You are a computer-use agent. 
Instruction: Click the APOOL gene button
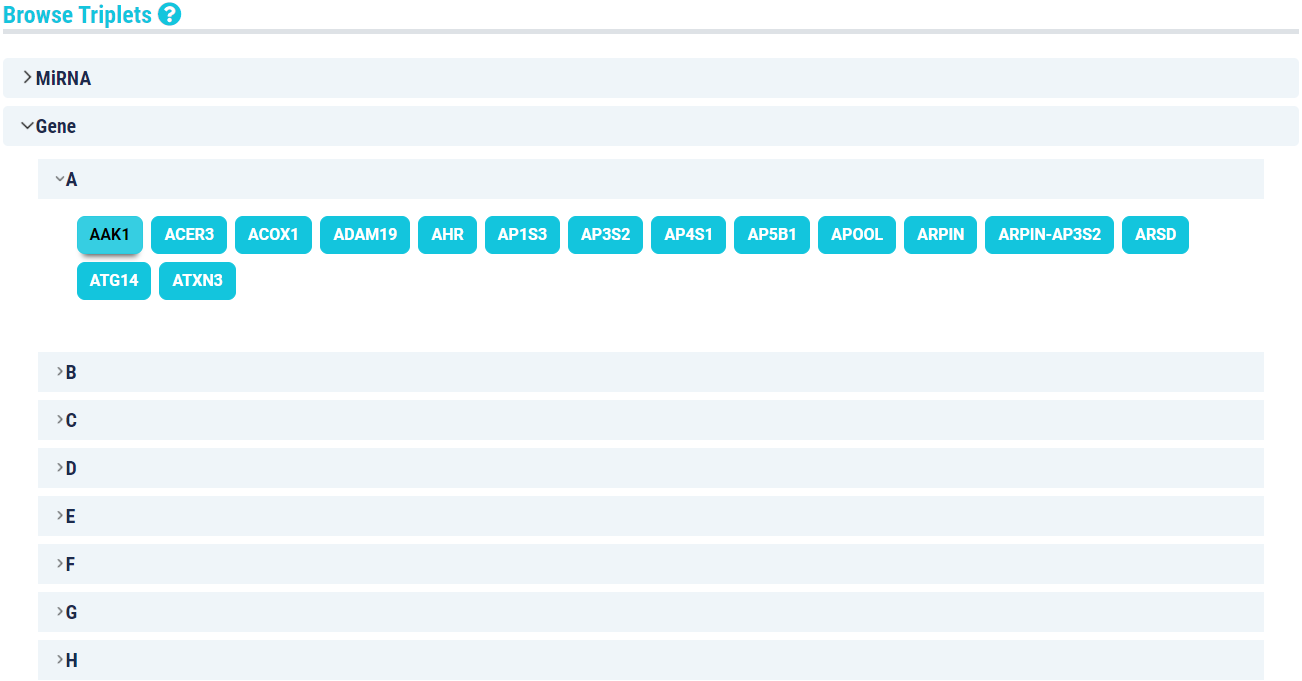[857, 235]
